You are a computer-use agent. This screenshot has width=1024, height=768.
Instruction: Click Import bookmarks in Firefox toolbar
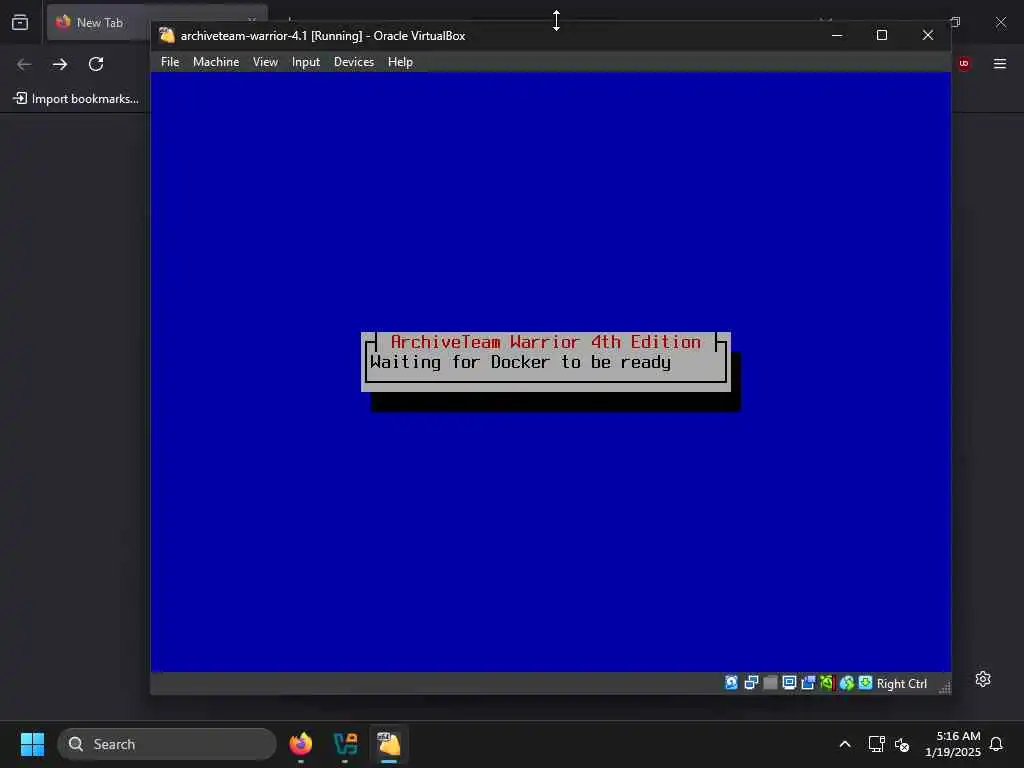(x=76, y=99)
